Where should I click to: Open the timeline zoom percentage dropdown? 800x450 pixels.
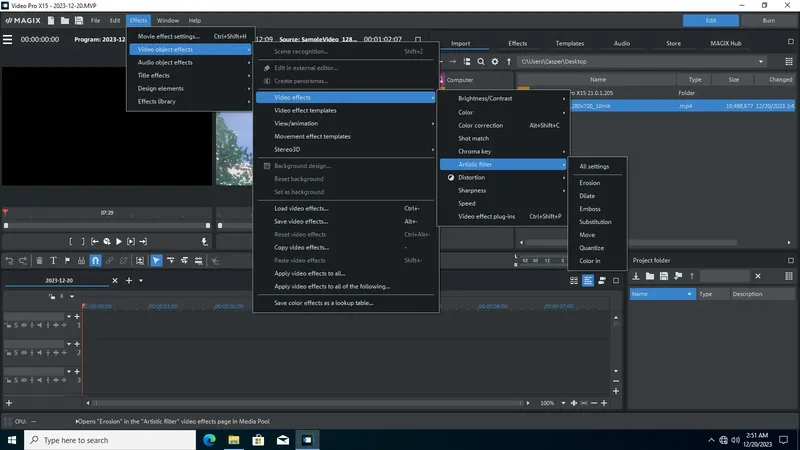(561, 403)
